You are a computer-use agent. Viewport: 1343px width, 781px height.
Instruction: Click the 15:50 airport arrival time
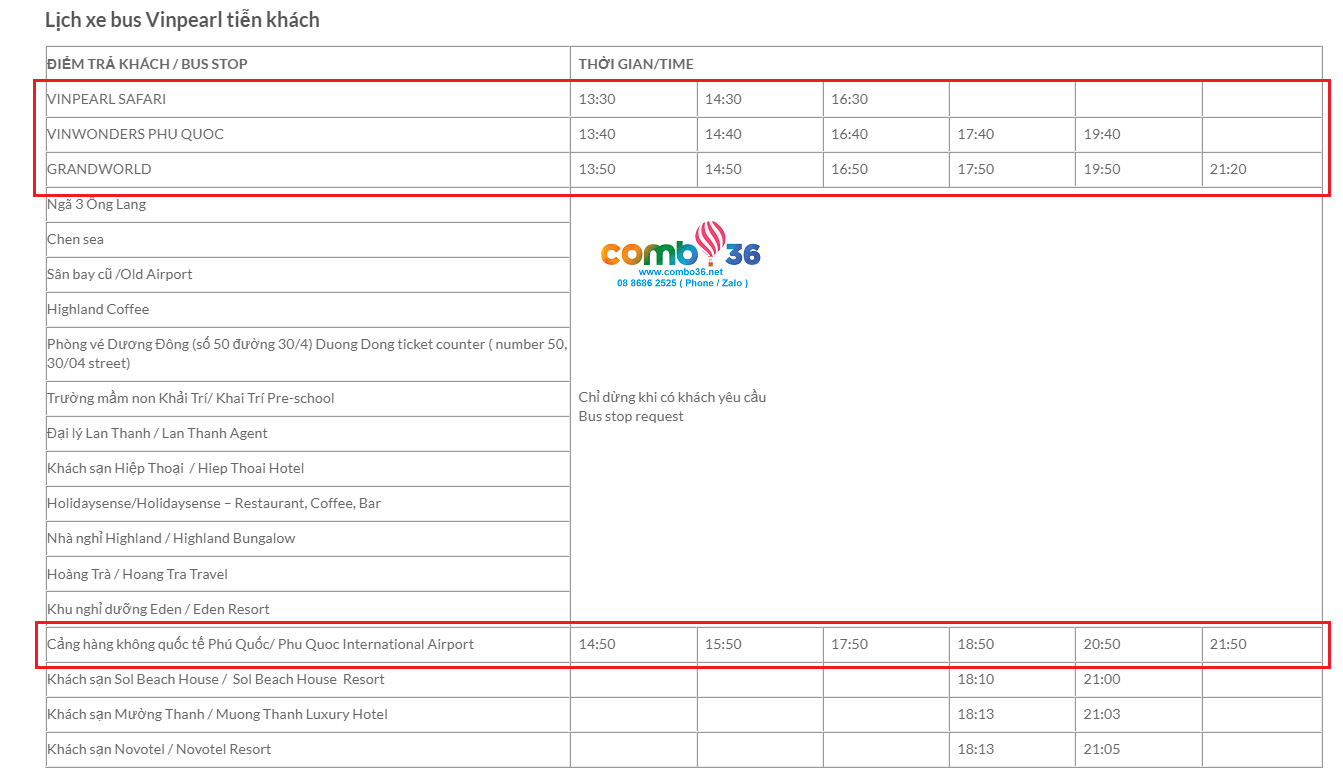click(723, 644)
